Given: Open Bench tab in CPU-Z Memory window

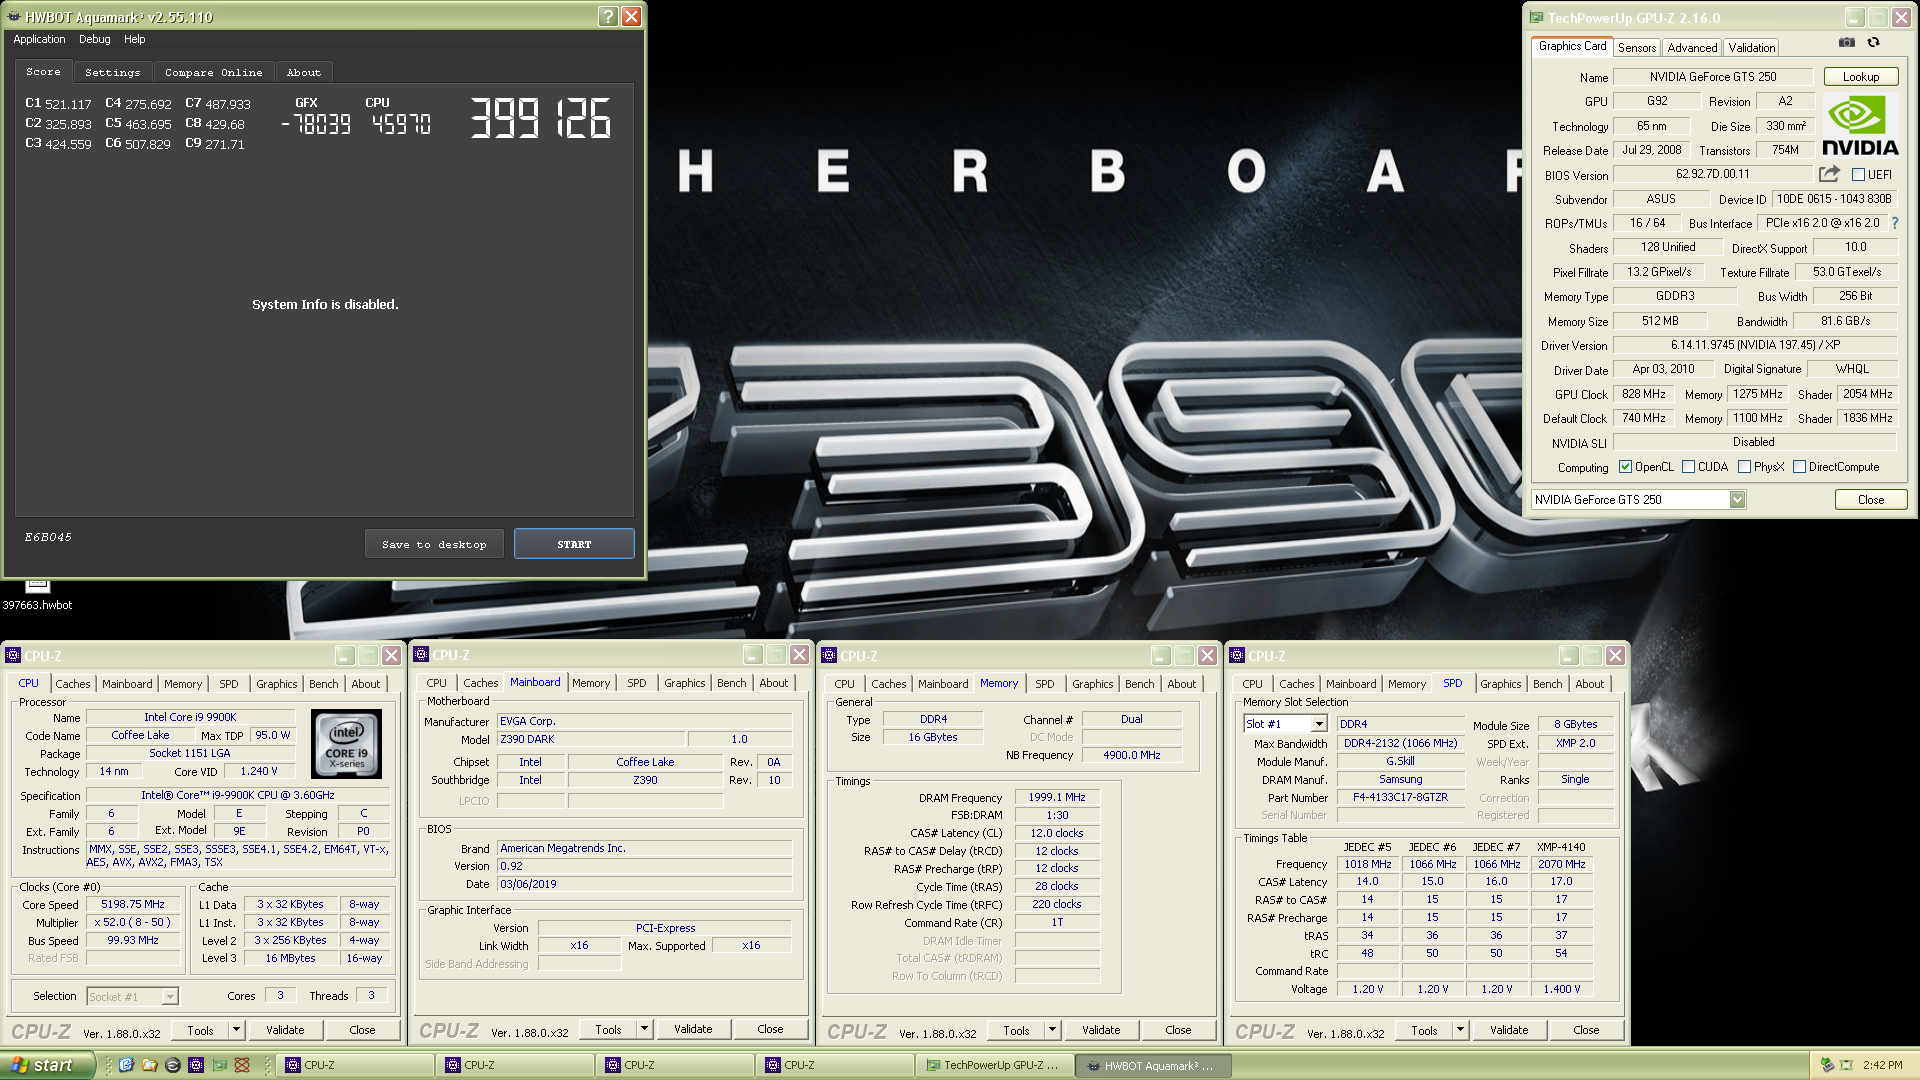Looking at the screenshot, I should [x=1139, y=684].
